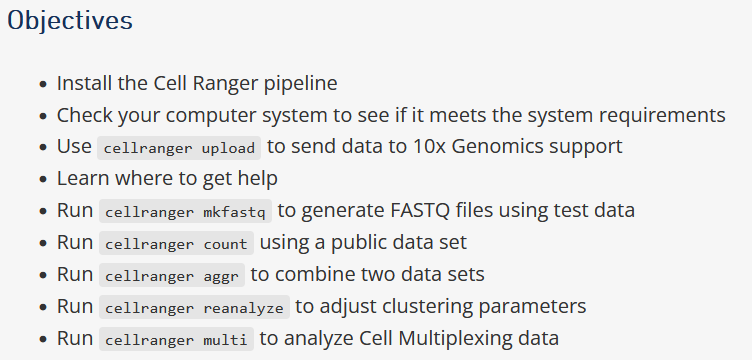Click the 'Learn where to get help' item
The height and width of the screenshot is (360, 752).
(167, 178)
